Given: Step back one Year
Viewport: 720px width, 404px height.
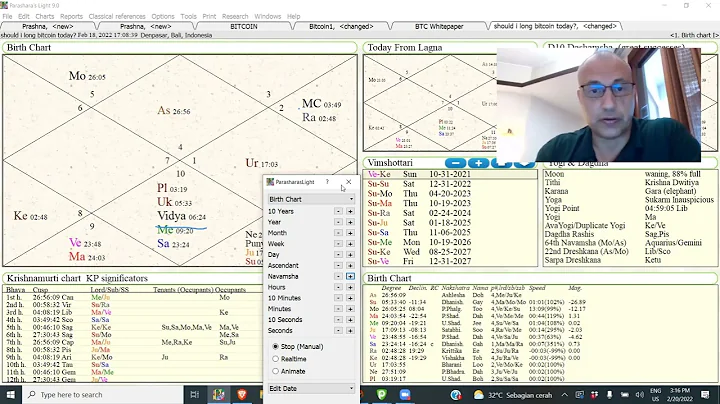Looking at the screenshot, I should pyautogui.click(x=338, y=222).
